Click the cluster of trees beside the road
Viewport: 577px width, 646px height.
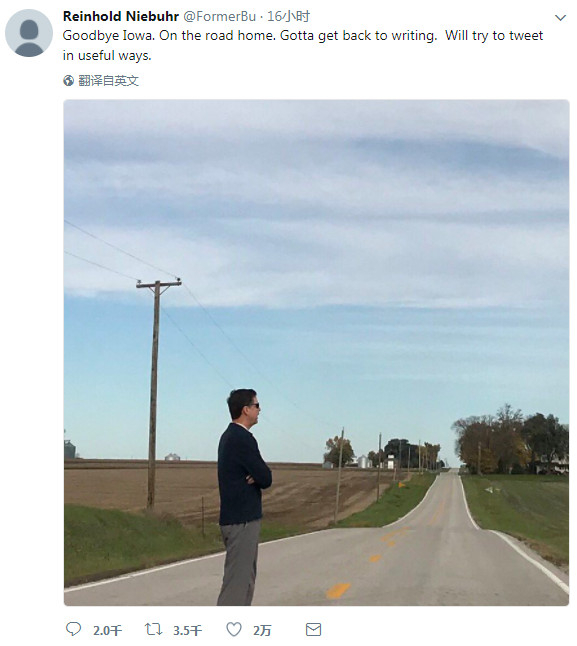pyautogui.click(x=510, y=441)
